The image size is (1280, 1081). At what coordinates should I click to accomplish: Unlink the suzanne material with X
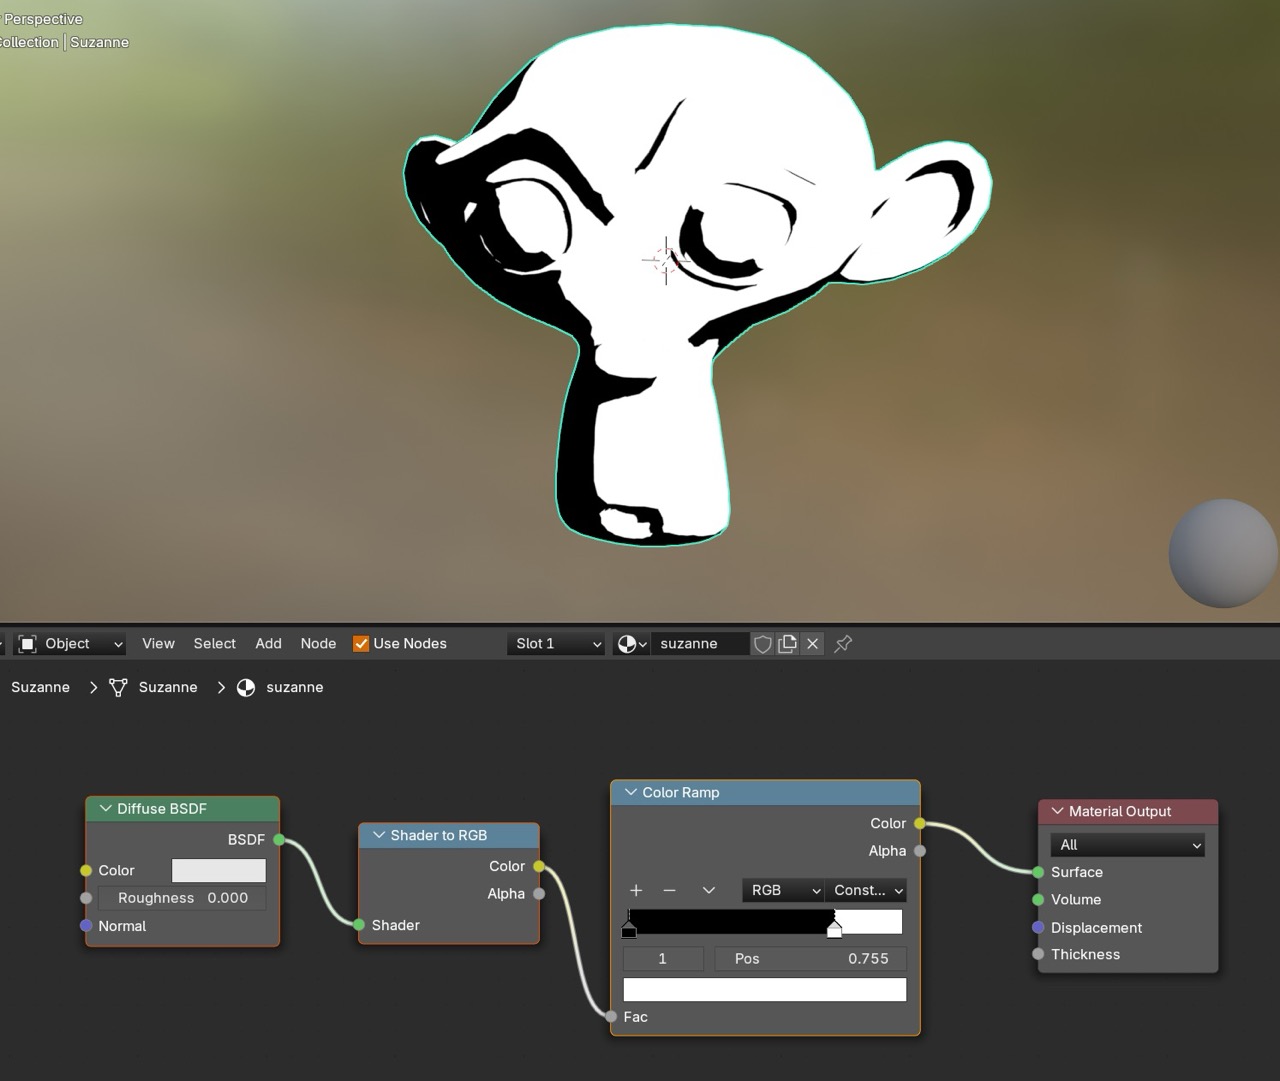pyautogui.click(x=813, y=644)
